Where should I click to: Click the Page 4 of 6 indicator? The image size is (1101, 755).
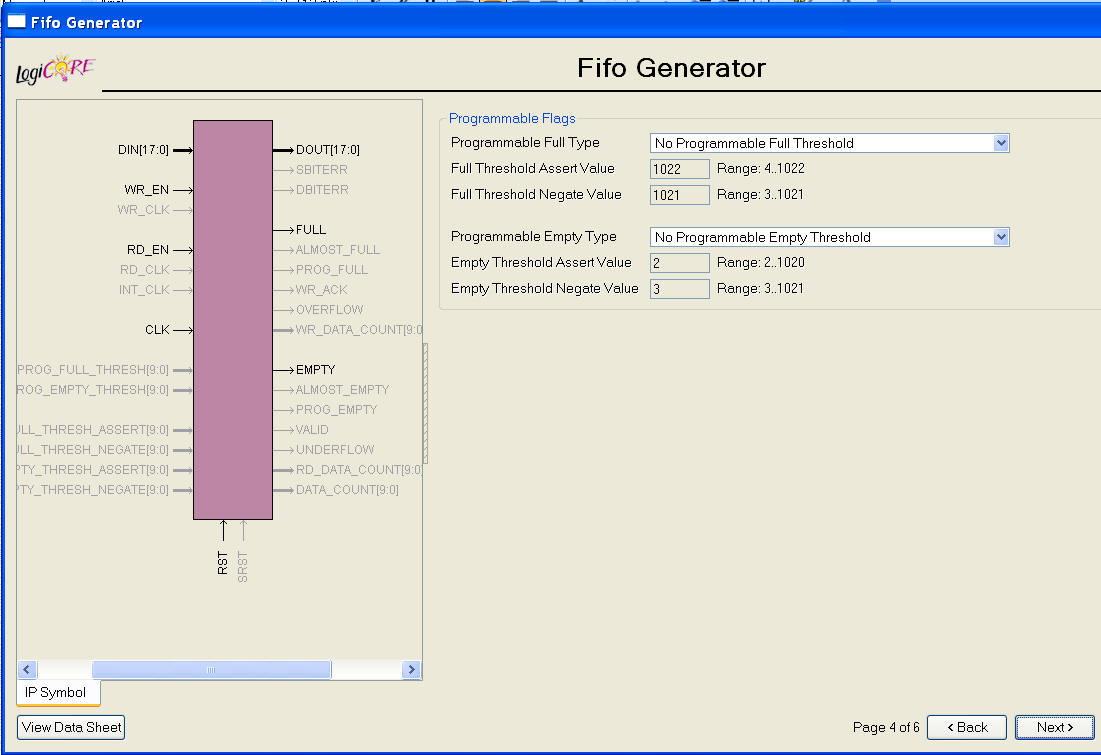click(885, 728)
